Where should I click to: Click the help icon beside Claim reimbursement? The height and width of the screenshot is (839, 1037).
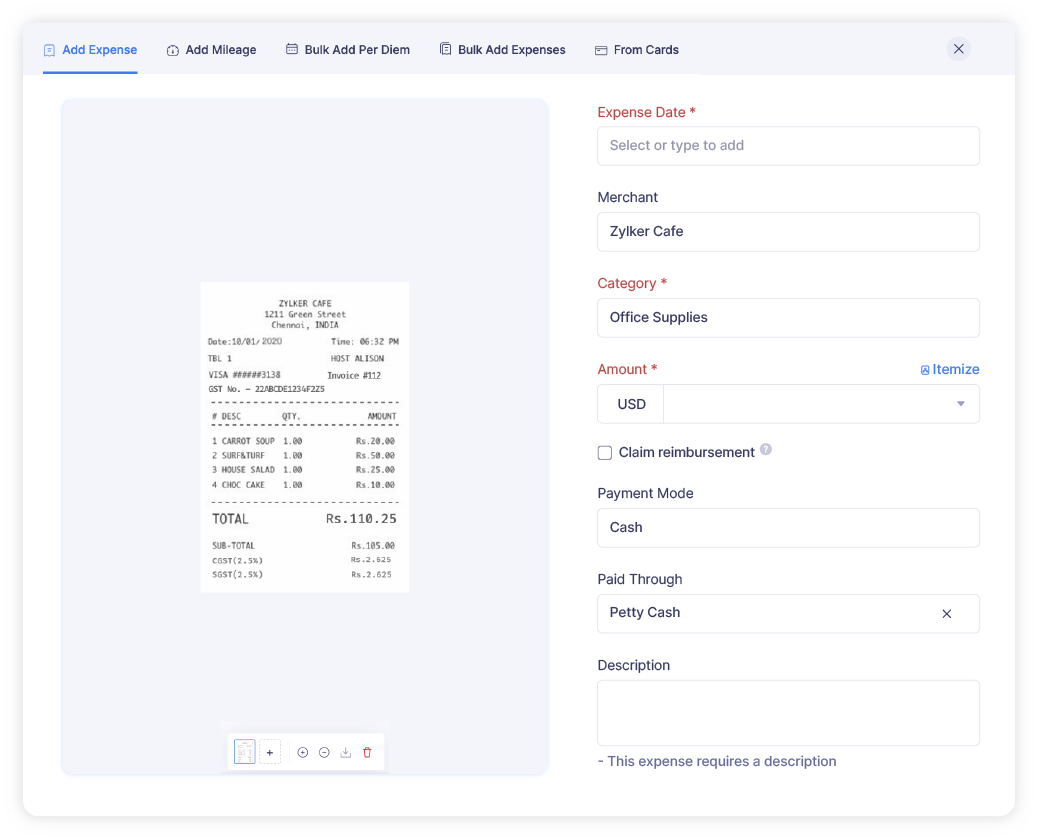click(x=765, y=449)
